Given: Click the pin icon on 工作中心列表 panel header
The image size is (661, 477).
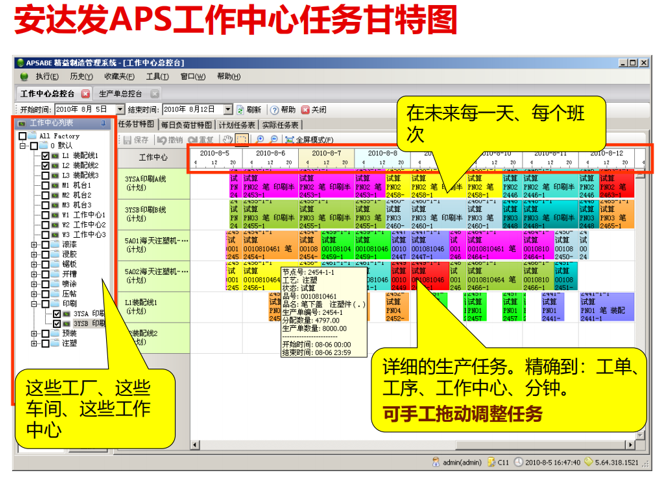Looking at the screenshot, I should [103, 123].
